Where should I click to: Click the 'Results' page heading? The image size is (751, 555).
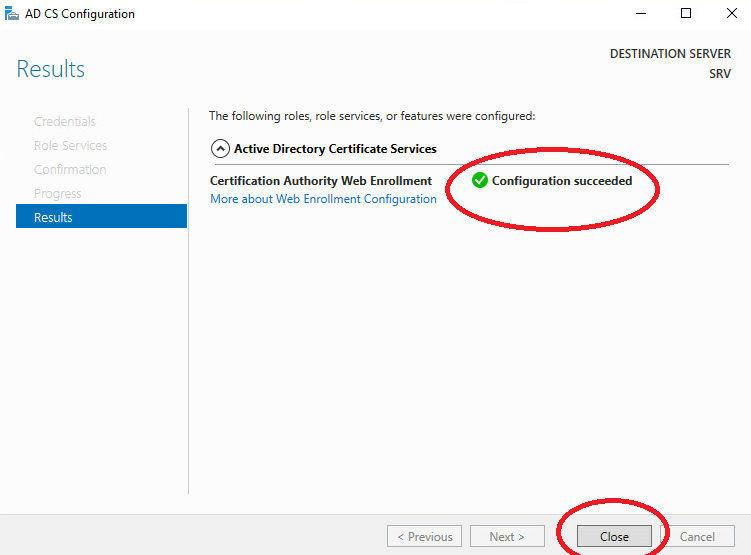click(x=51, y=69)
